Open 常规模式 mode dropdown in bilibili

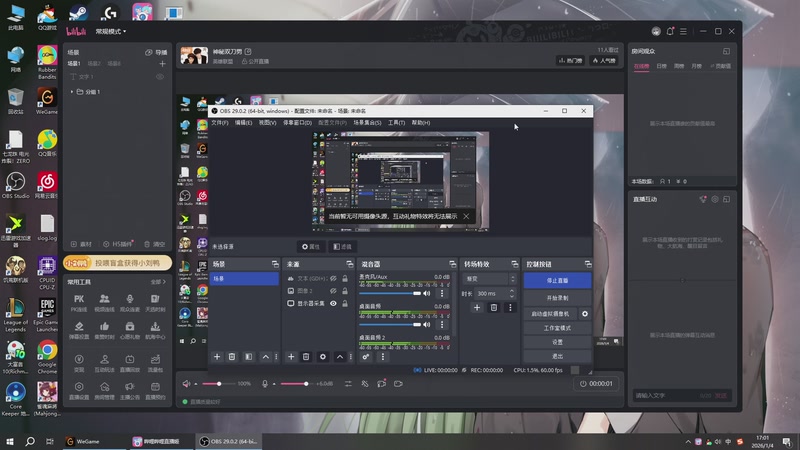[111, 31]
